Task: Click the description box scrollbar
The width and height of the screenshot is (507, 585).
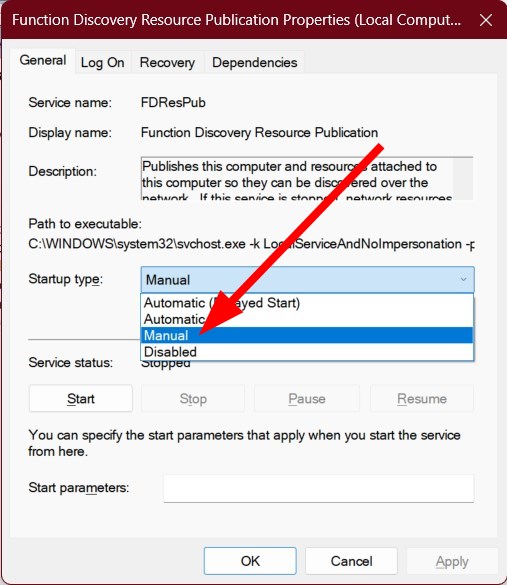Action: (x=463, y=178)
